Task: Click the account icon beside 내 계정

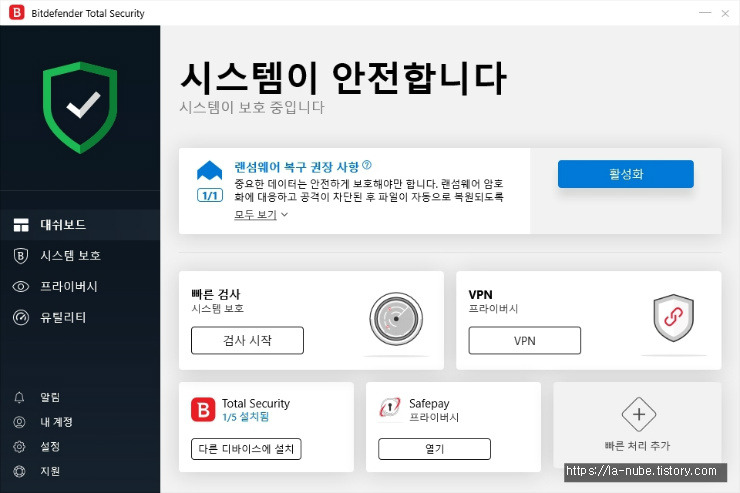Action: coord(19,422)
